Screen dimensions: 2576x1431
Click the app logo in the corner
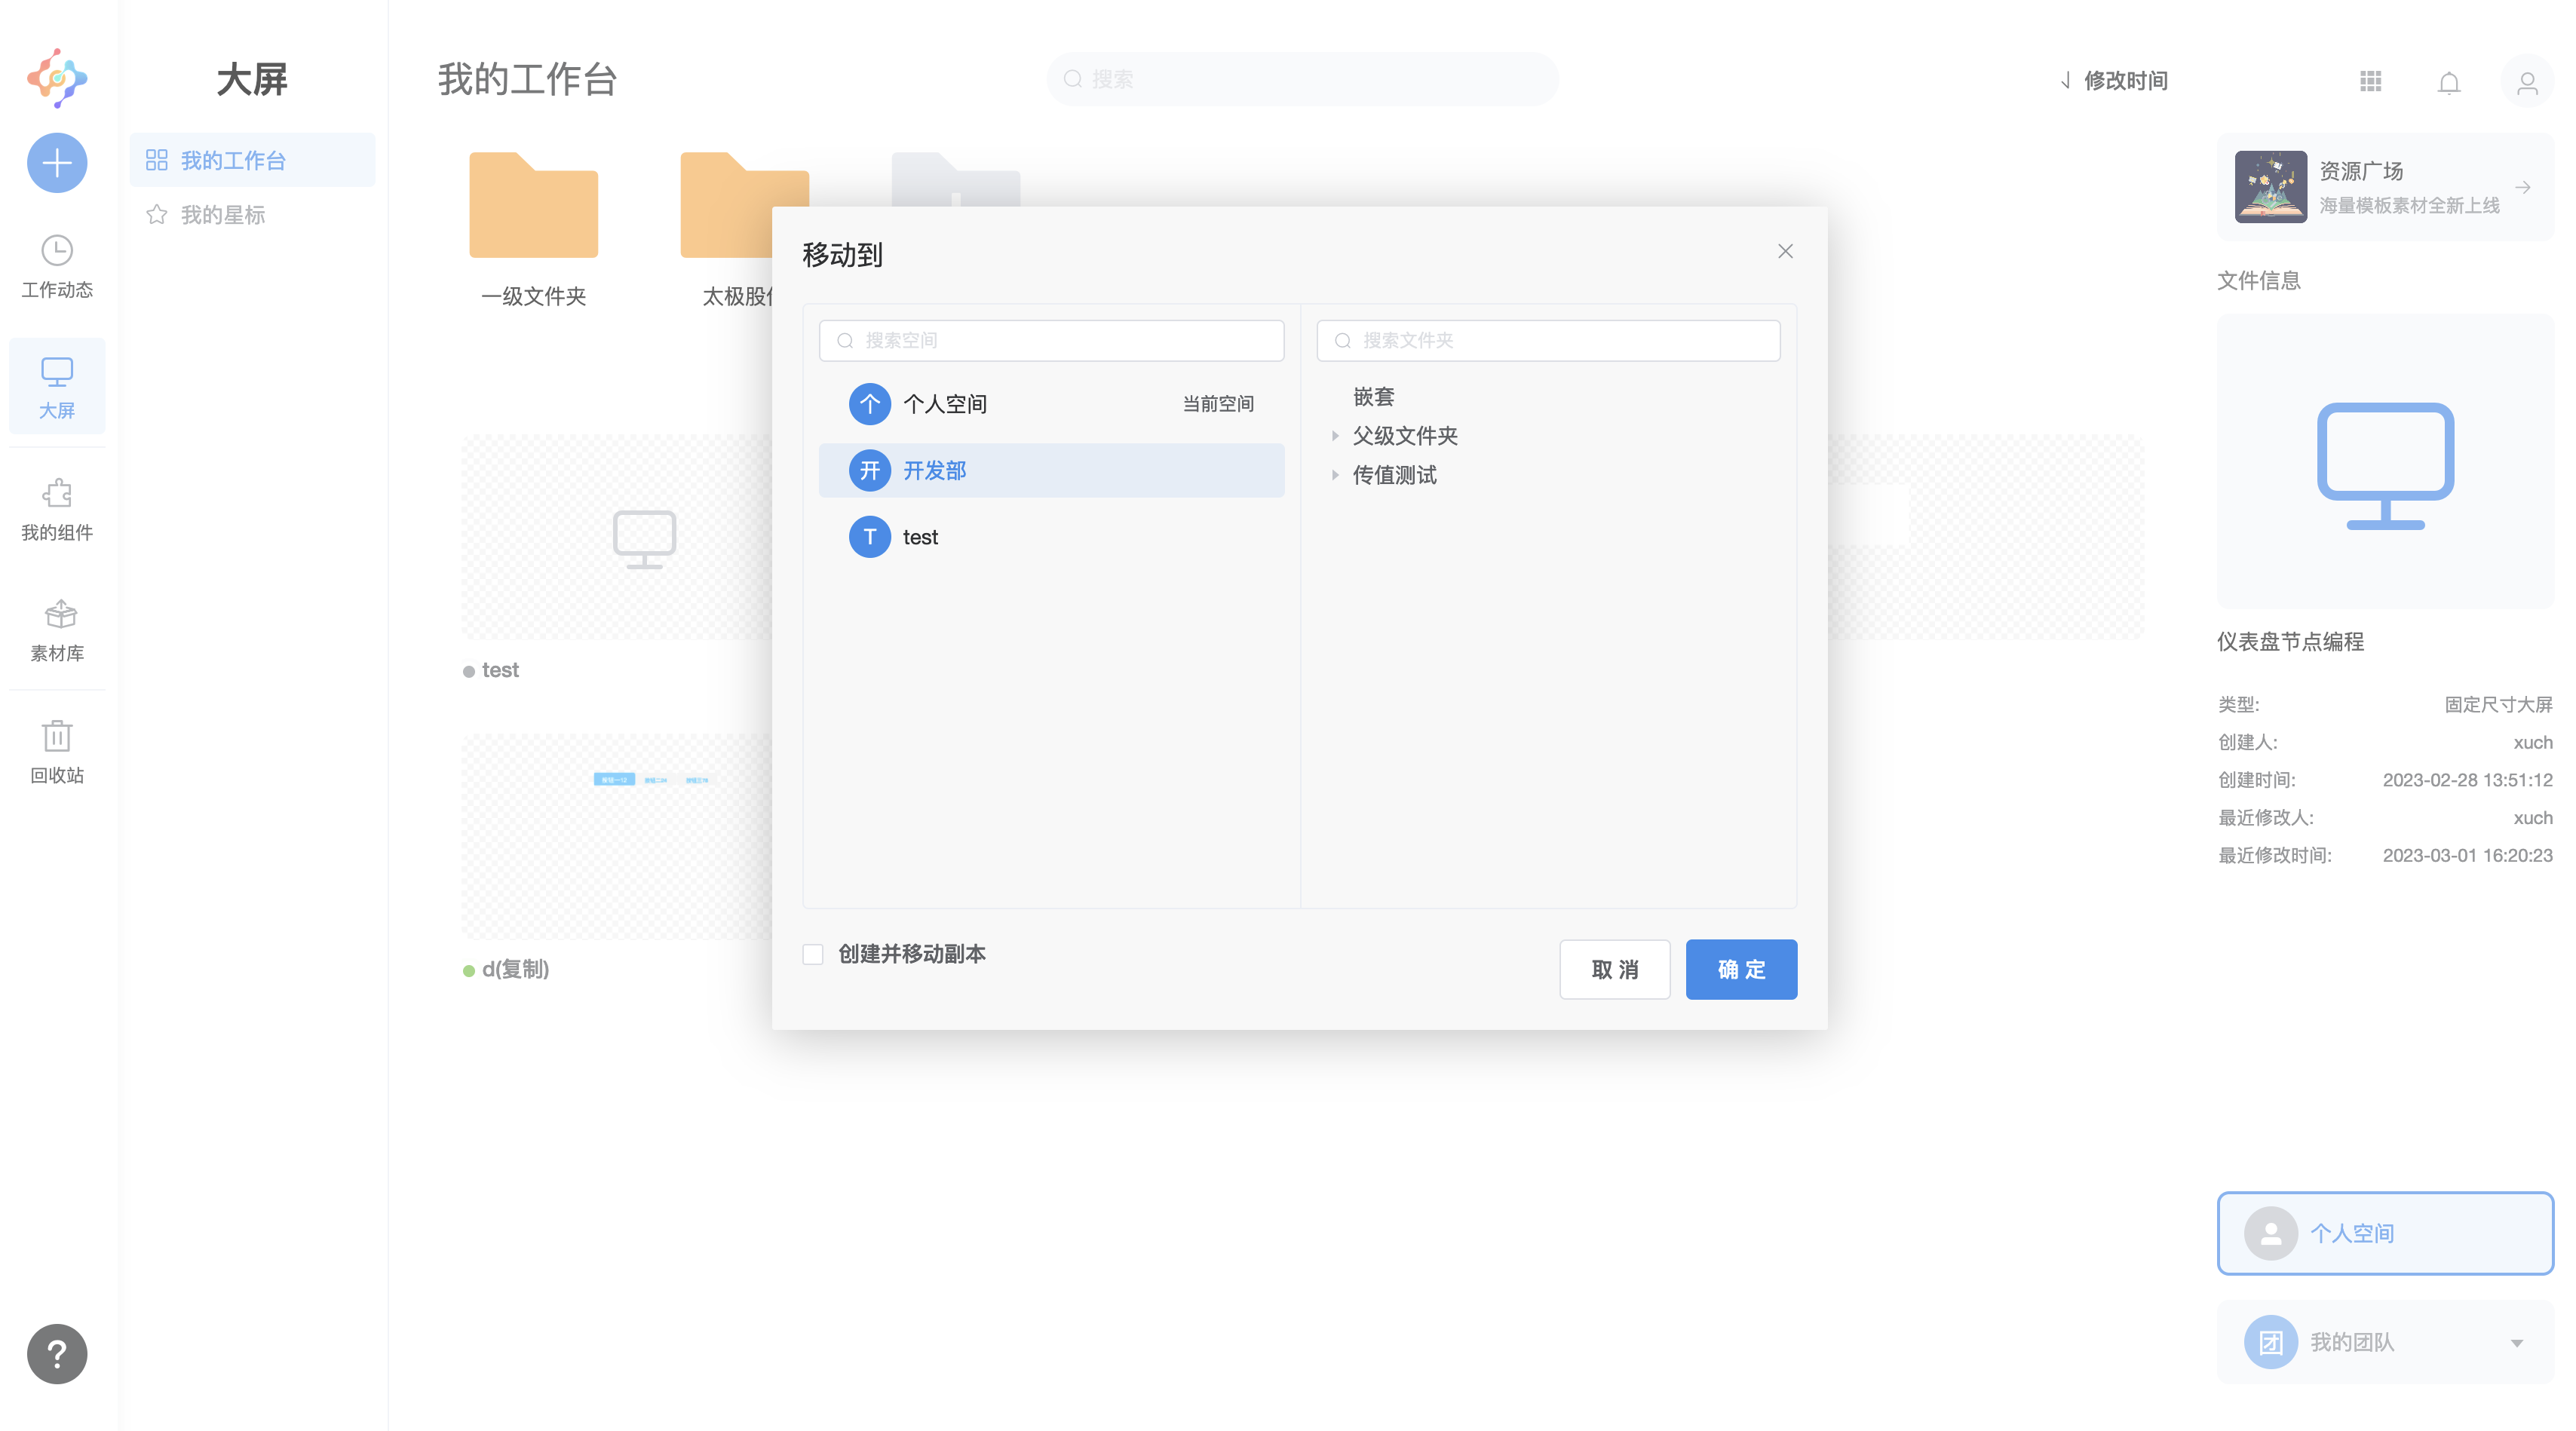57,78
